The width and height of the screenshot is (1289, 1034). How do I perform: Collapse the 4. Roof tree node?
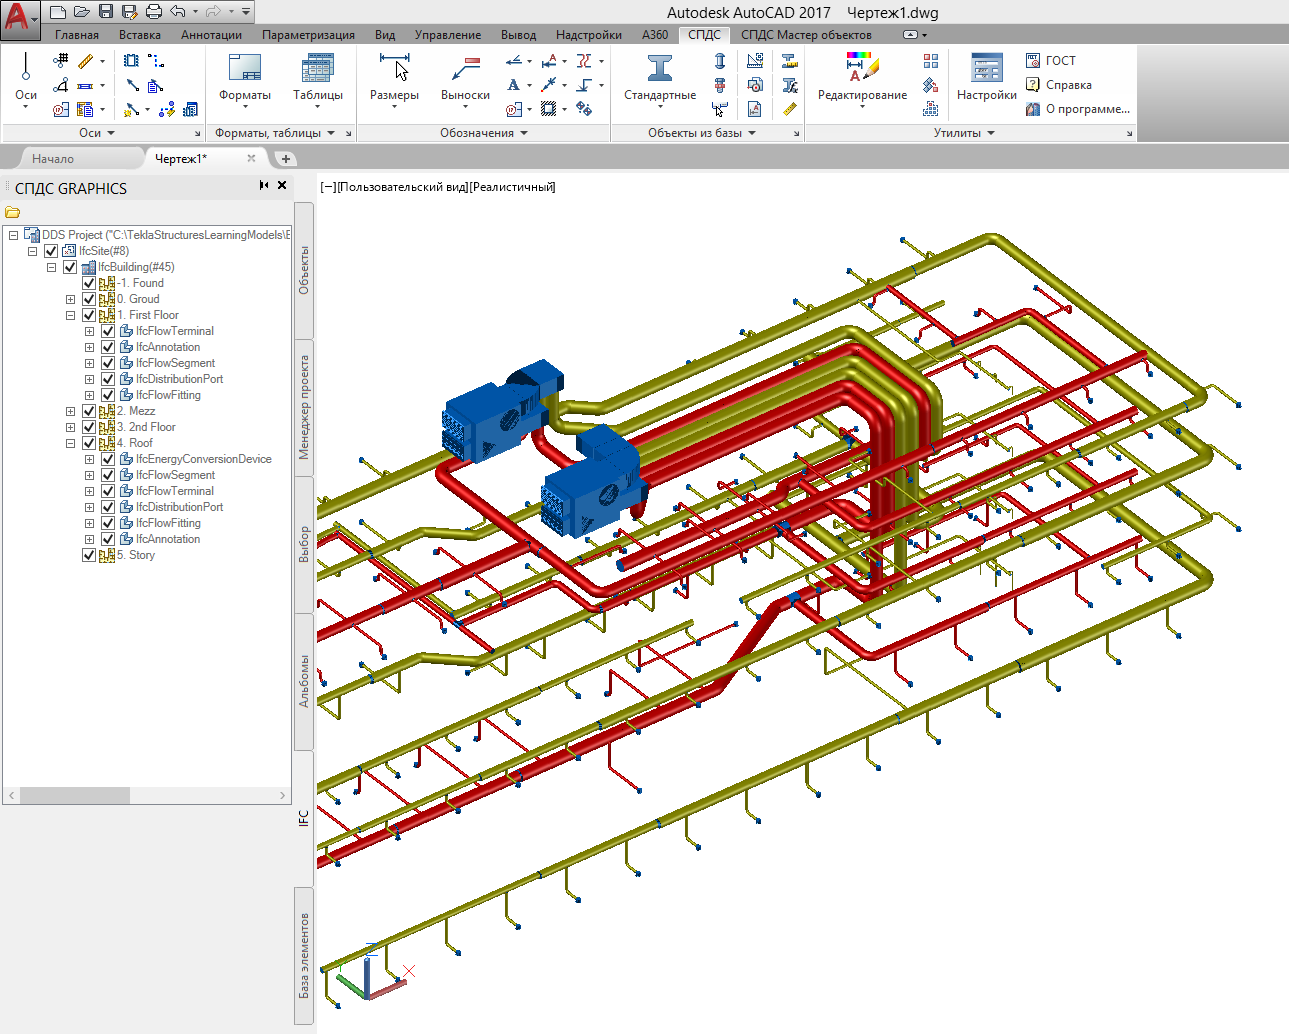click(x=70, y=443)
